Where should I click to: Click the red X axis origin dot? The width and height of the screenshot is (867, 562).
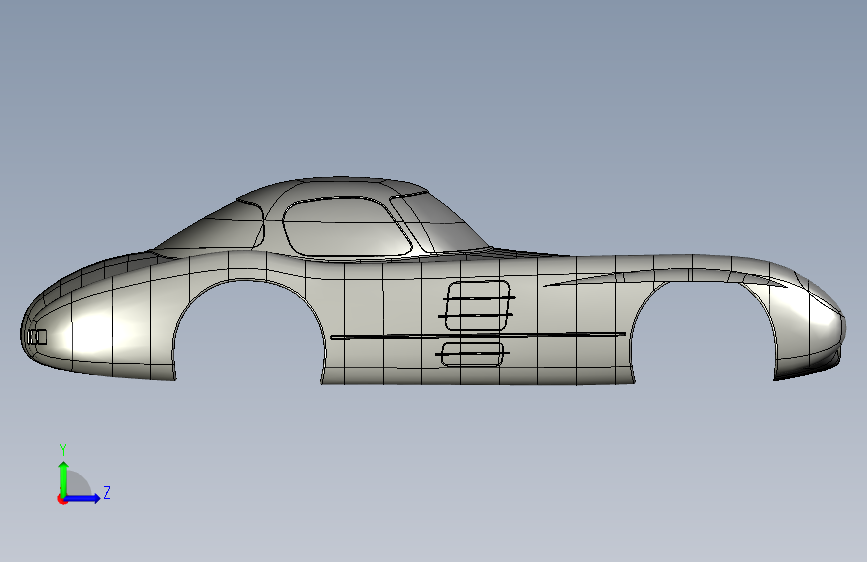coord(62,499)
